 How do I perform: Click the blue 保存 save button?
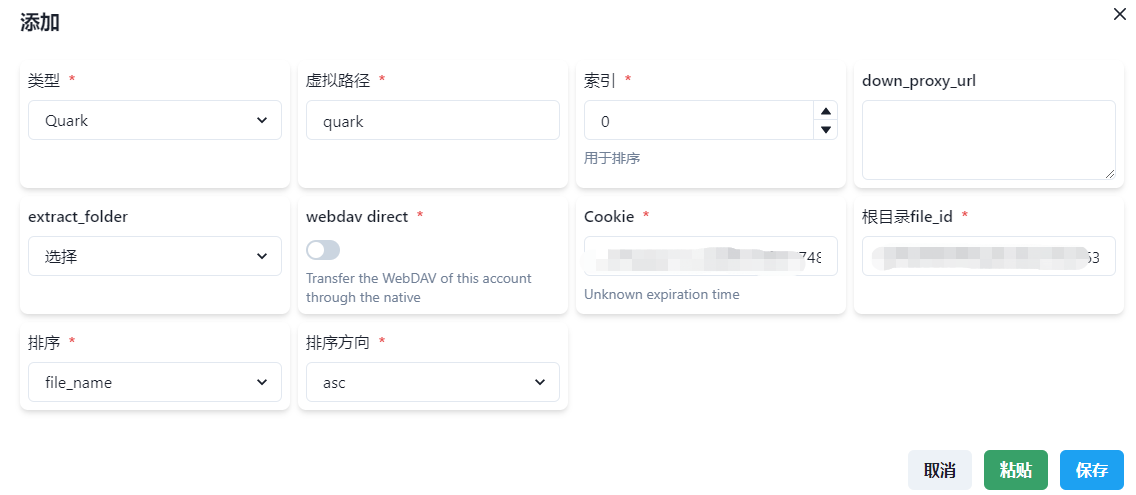tap(1091, 470)
